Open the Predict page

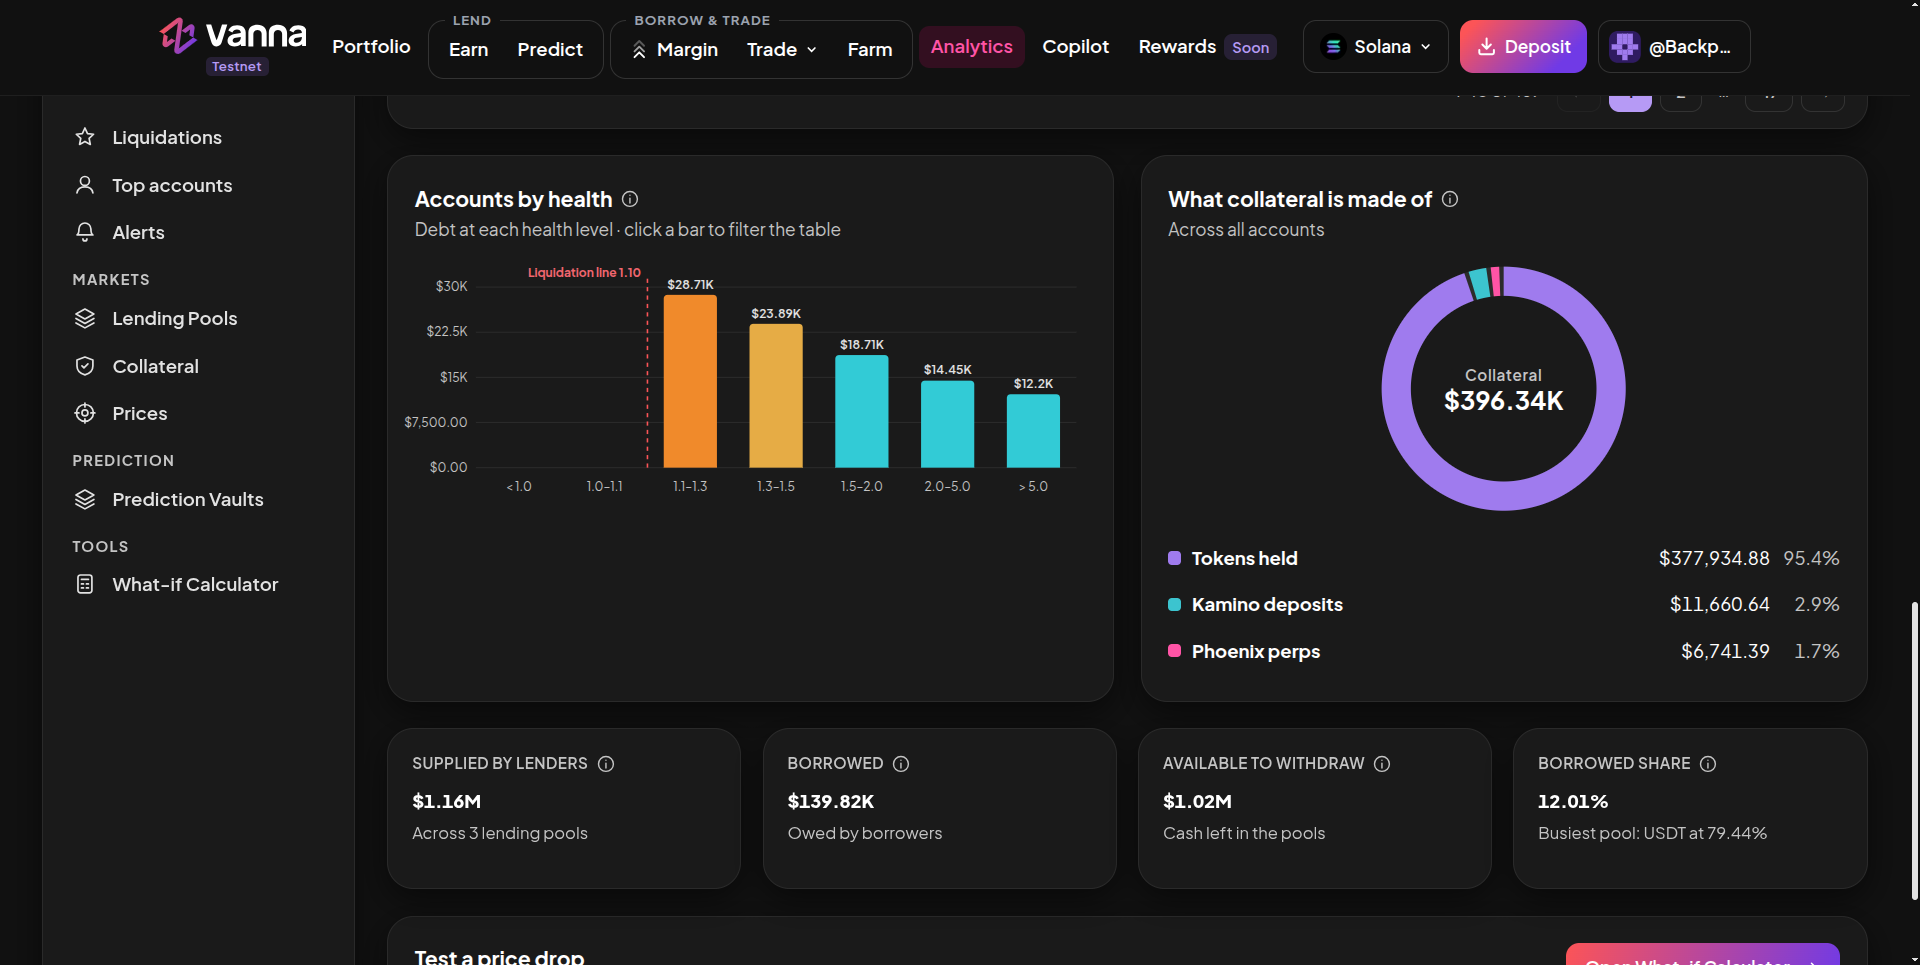click(x=550, y=50)
